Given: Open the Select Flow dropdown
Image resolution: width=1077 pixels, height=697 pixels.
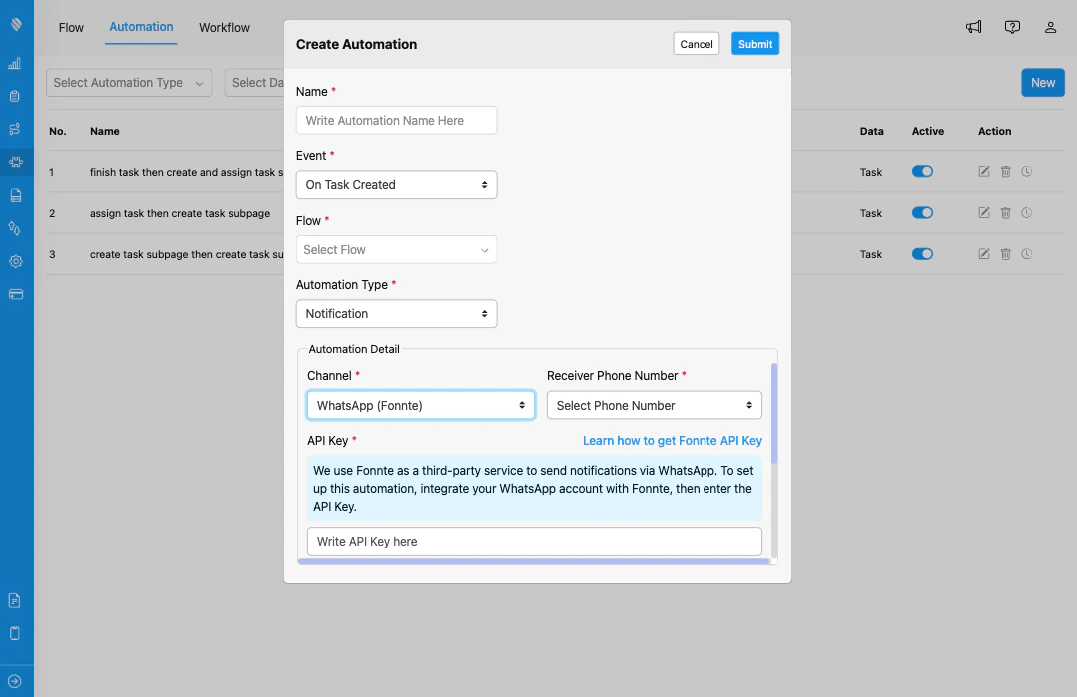Looking at the screenshot, I should (x=396, y=249).
